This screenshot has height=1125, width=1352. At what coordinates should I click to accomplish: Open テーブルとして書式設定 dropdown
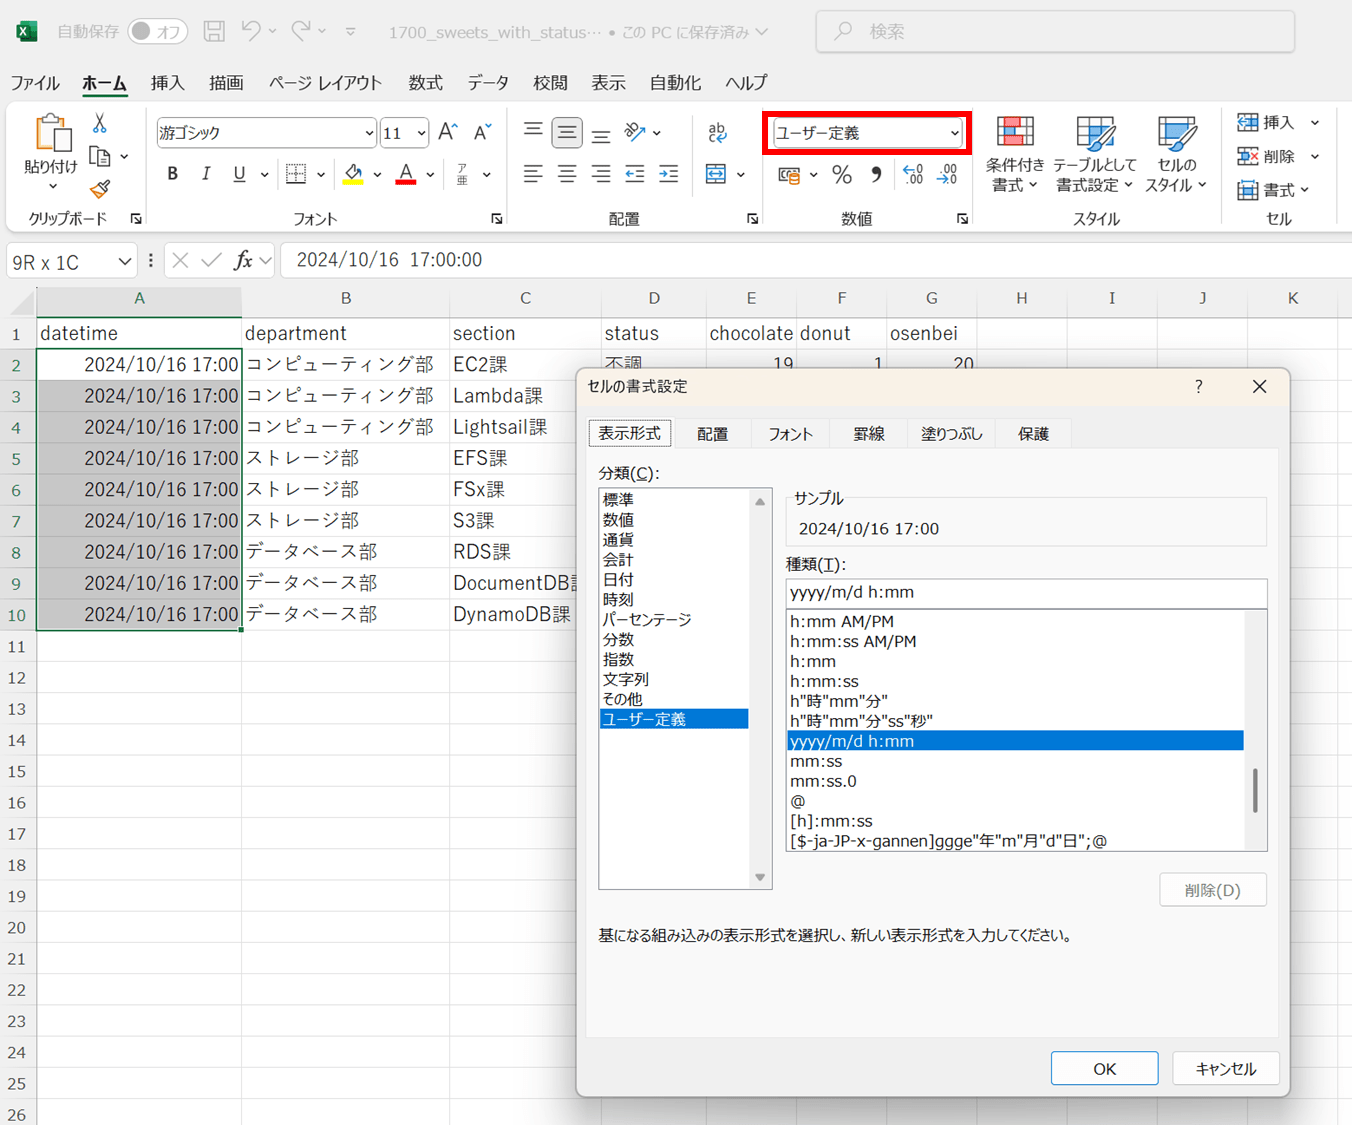pos(1095,155)
